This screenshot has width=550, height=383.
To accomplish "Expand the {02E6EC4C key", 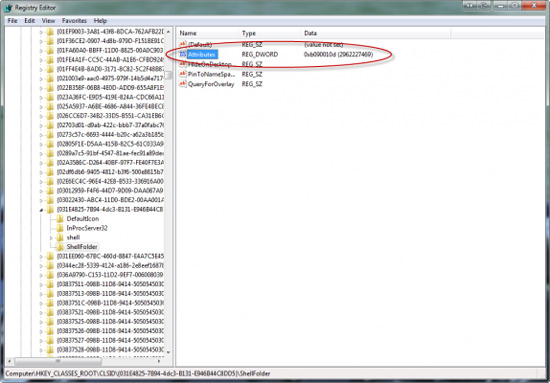I will pyautogui.click(x=41, y=182).
